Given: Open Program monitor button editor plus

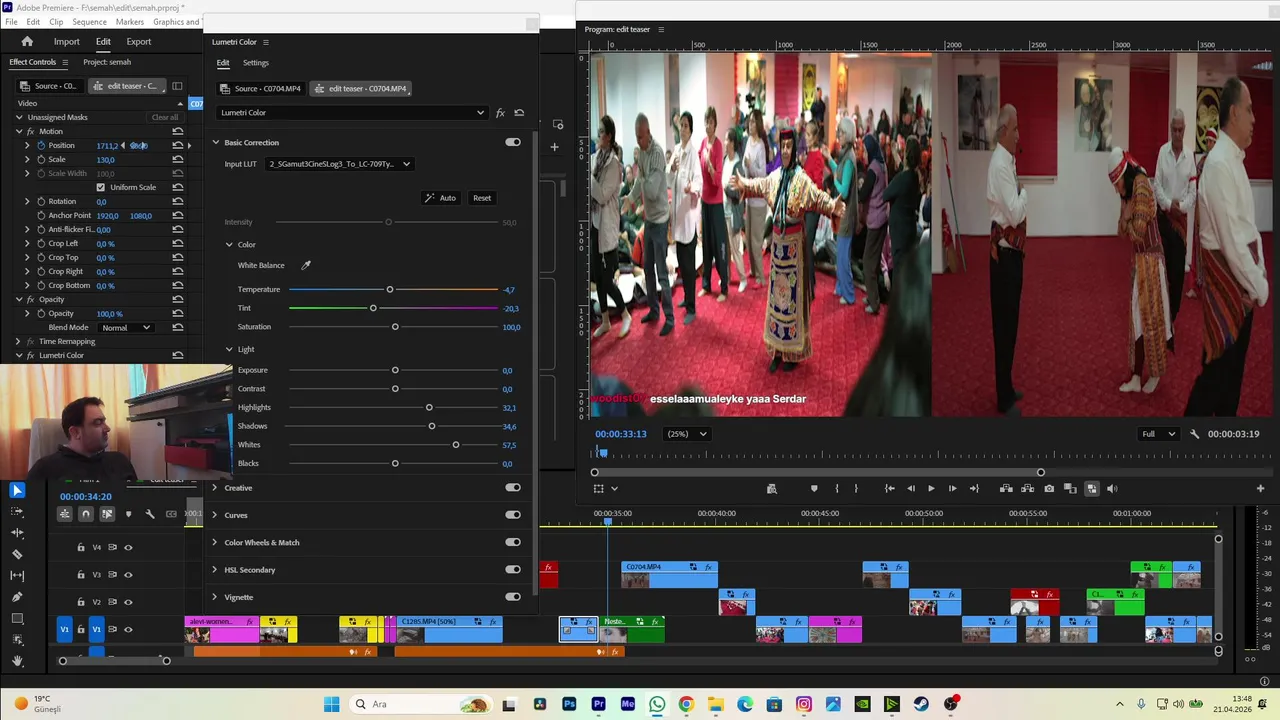Looking at the screenshot, I should pyautogui.click(x=1260, y=489).
